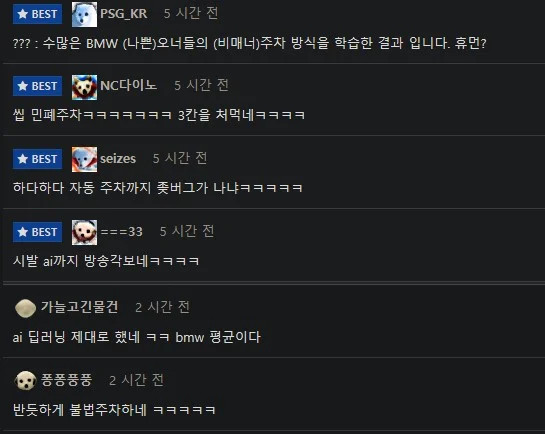This screenshot has width=545, height=434.
Task: Open the avatar of user ===33
Action: point(84,232)
